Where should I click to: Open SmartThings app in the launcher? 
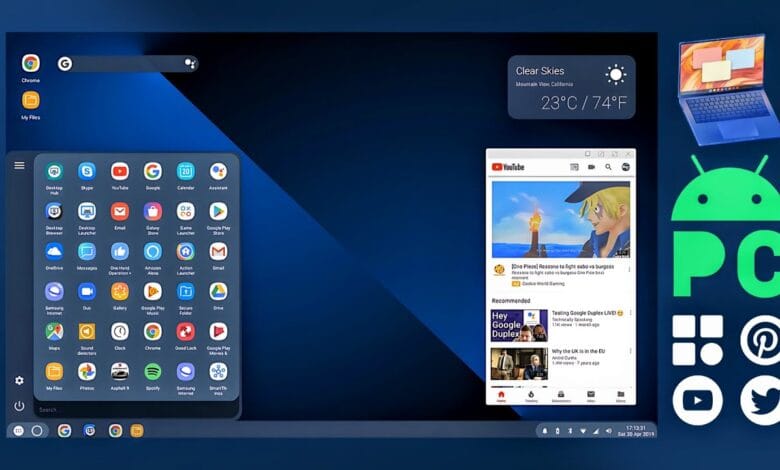click(x=218, y=372)
